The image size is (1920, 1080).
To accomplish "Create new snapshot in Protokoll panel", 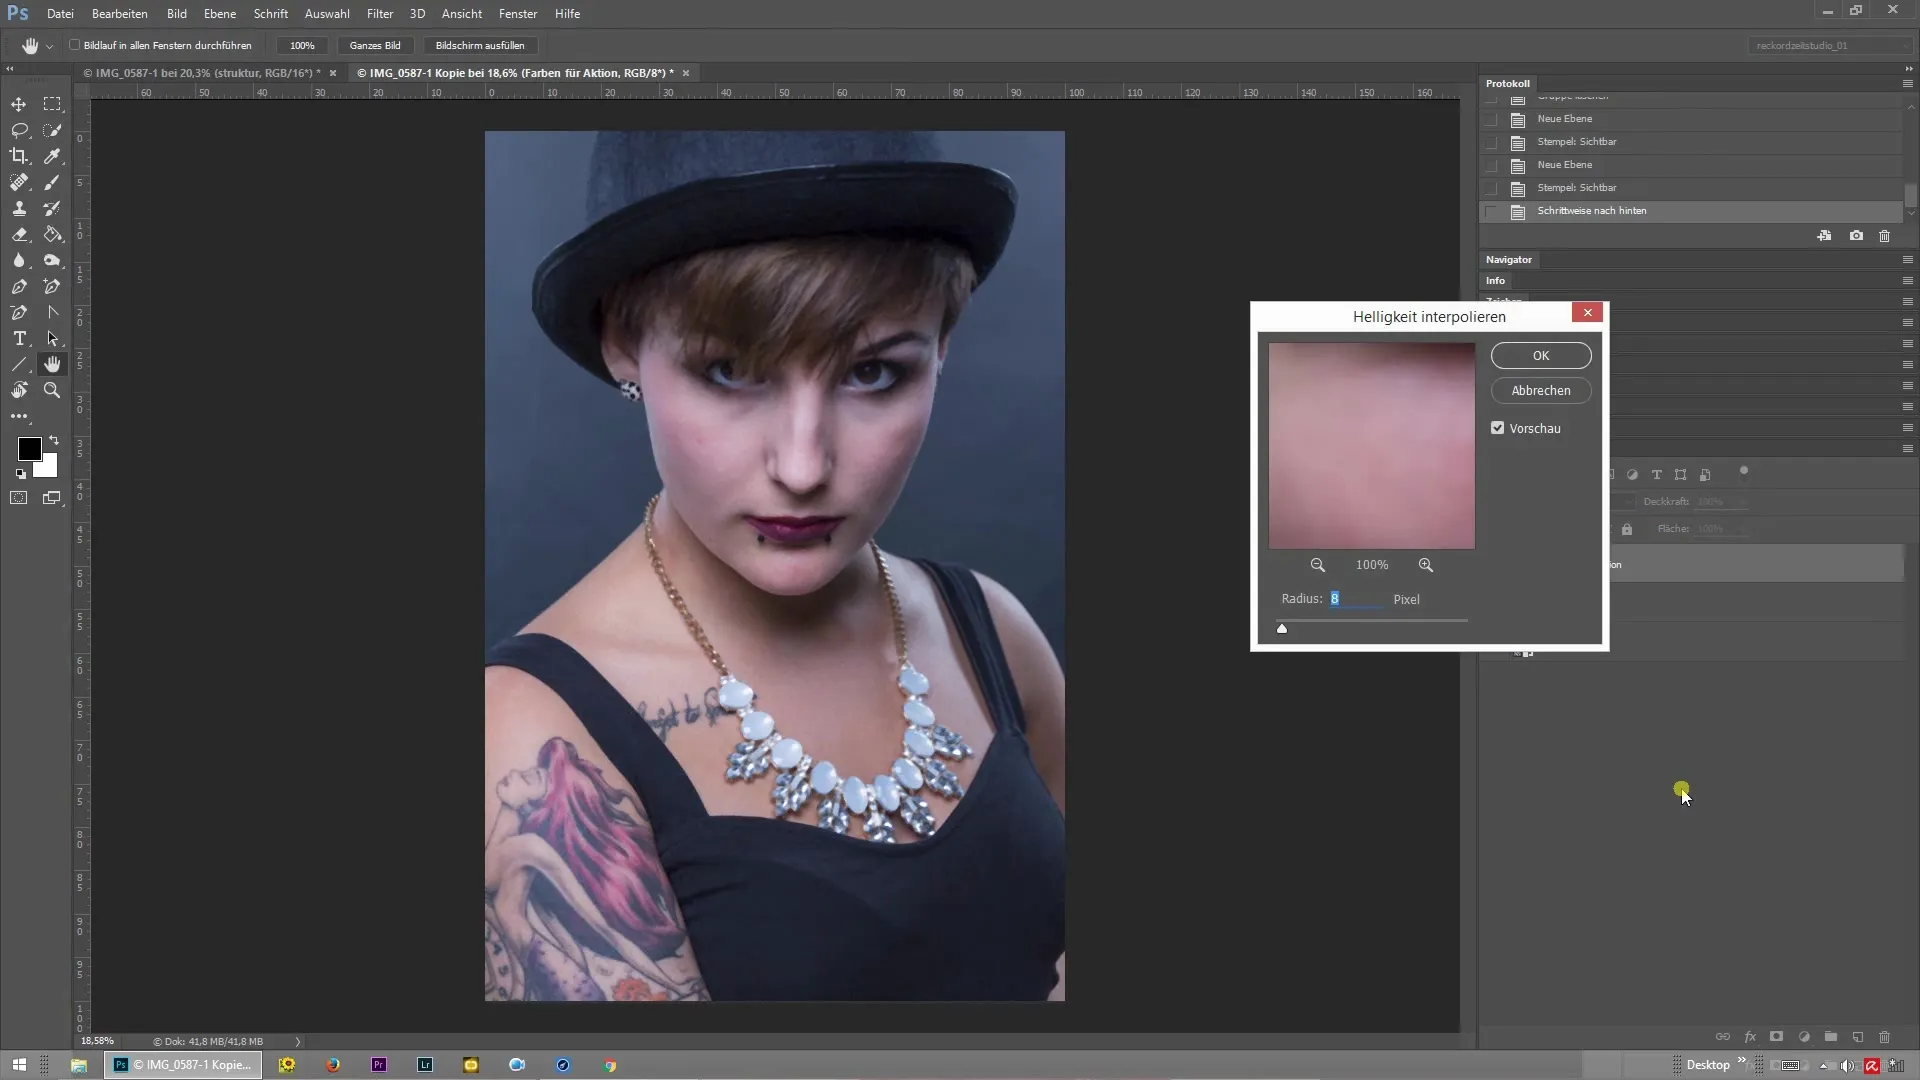I will pos(1856,236).
